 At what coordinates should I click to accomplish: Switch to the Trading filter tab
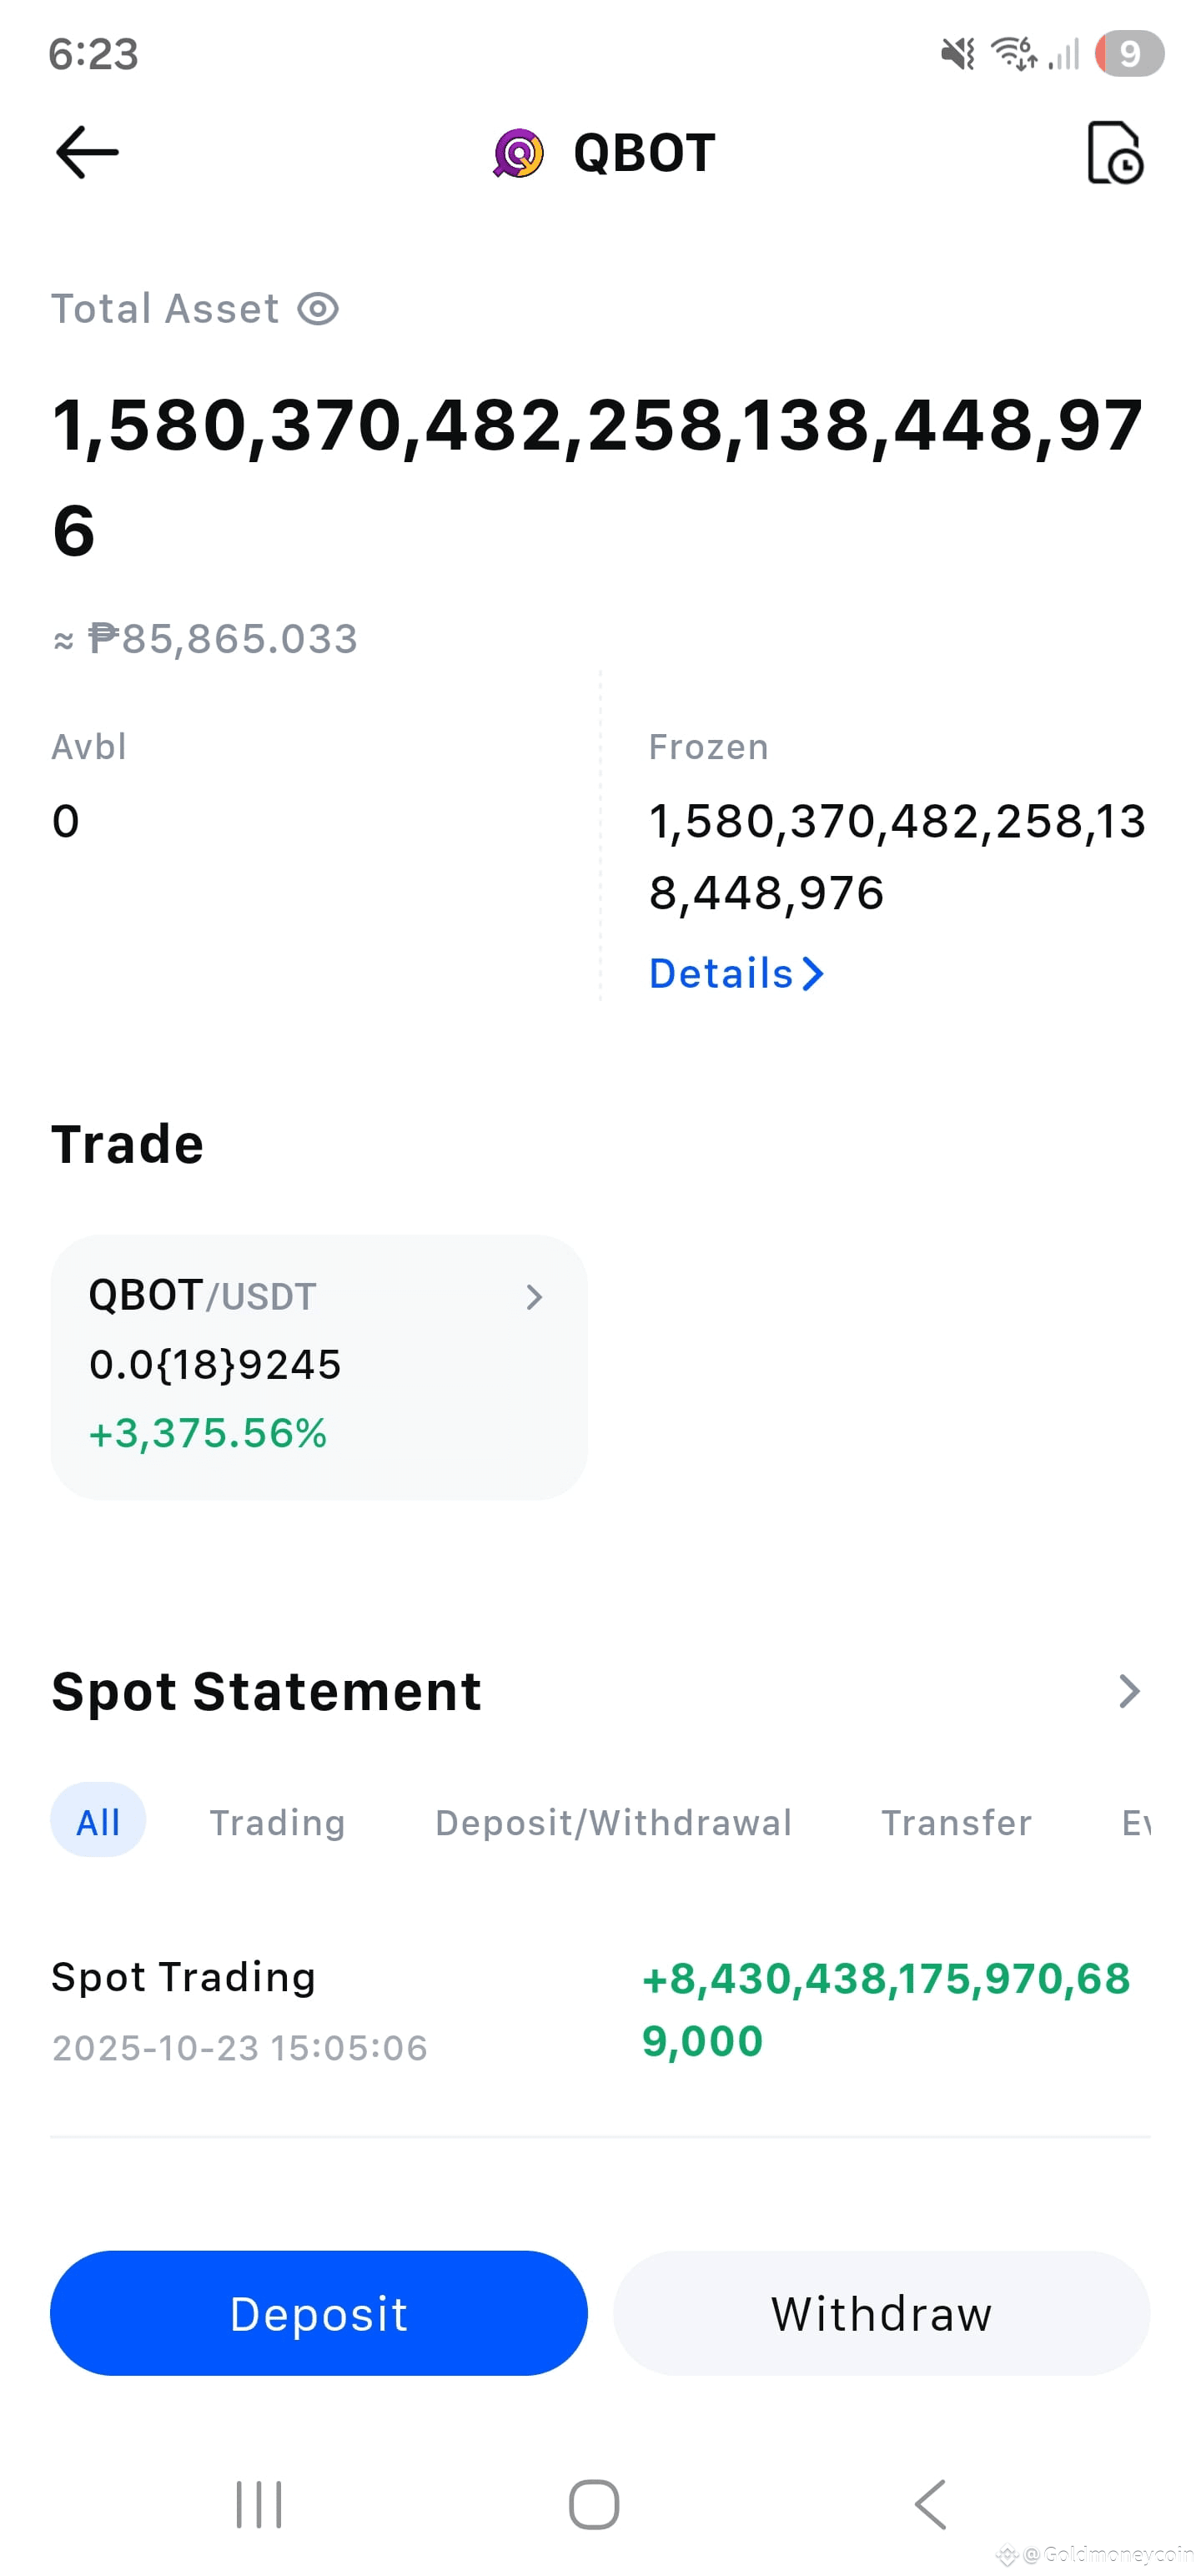(x=277, y=1822)
